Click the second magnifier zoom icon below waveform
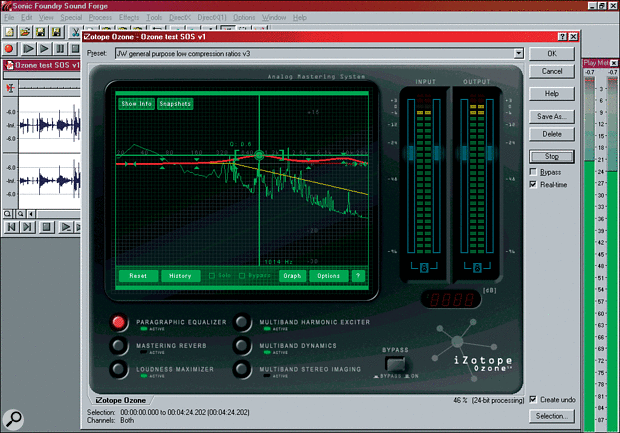Viewport: 620px width, 433px height. (x=19, y=214)
